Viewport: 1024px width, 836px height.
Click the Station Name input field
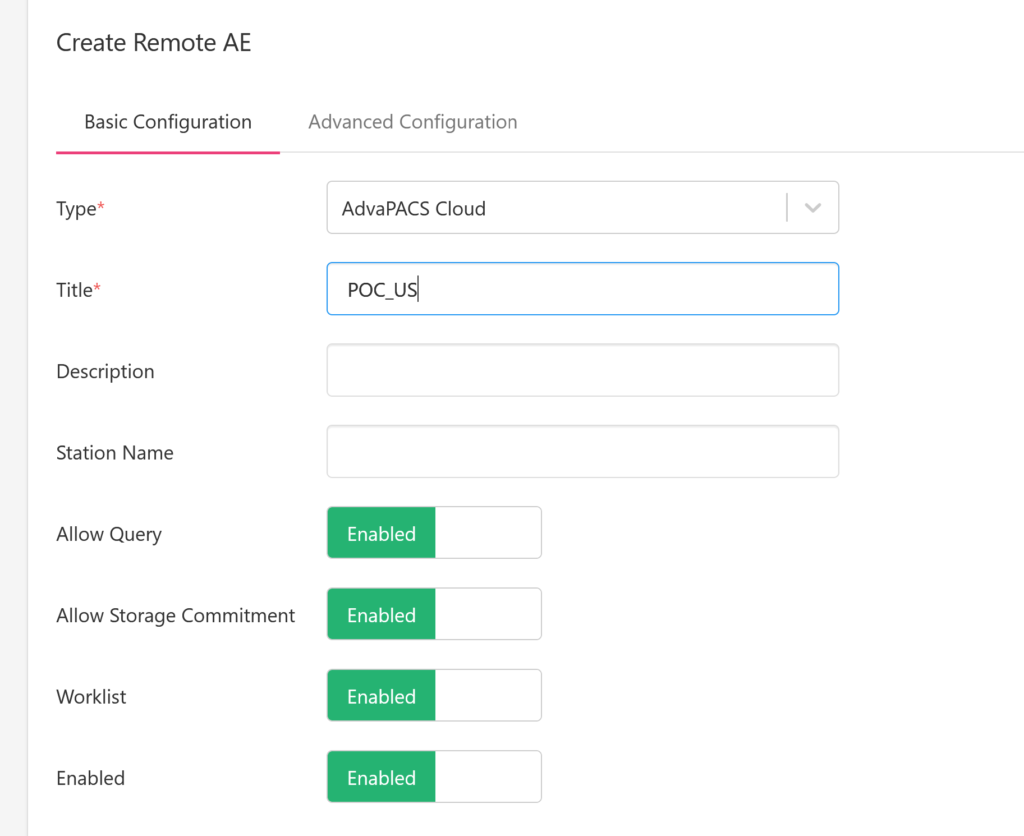(583, 451)
